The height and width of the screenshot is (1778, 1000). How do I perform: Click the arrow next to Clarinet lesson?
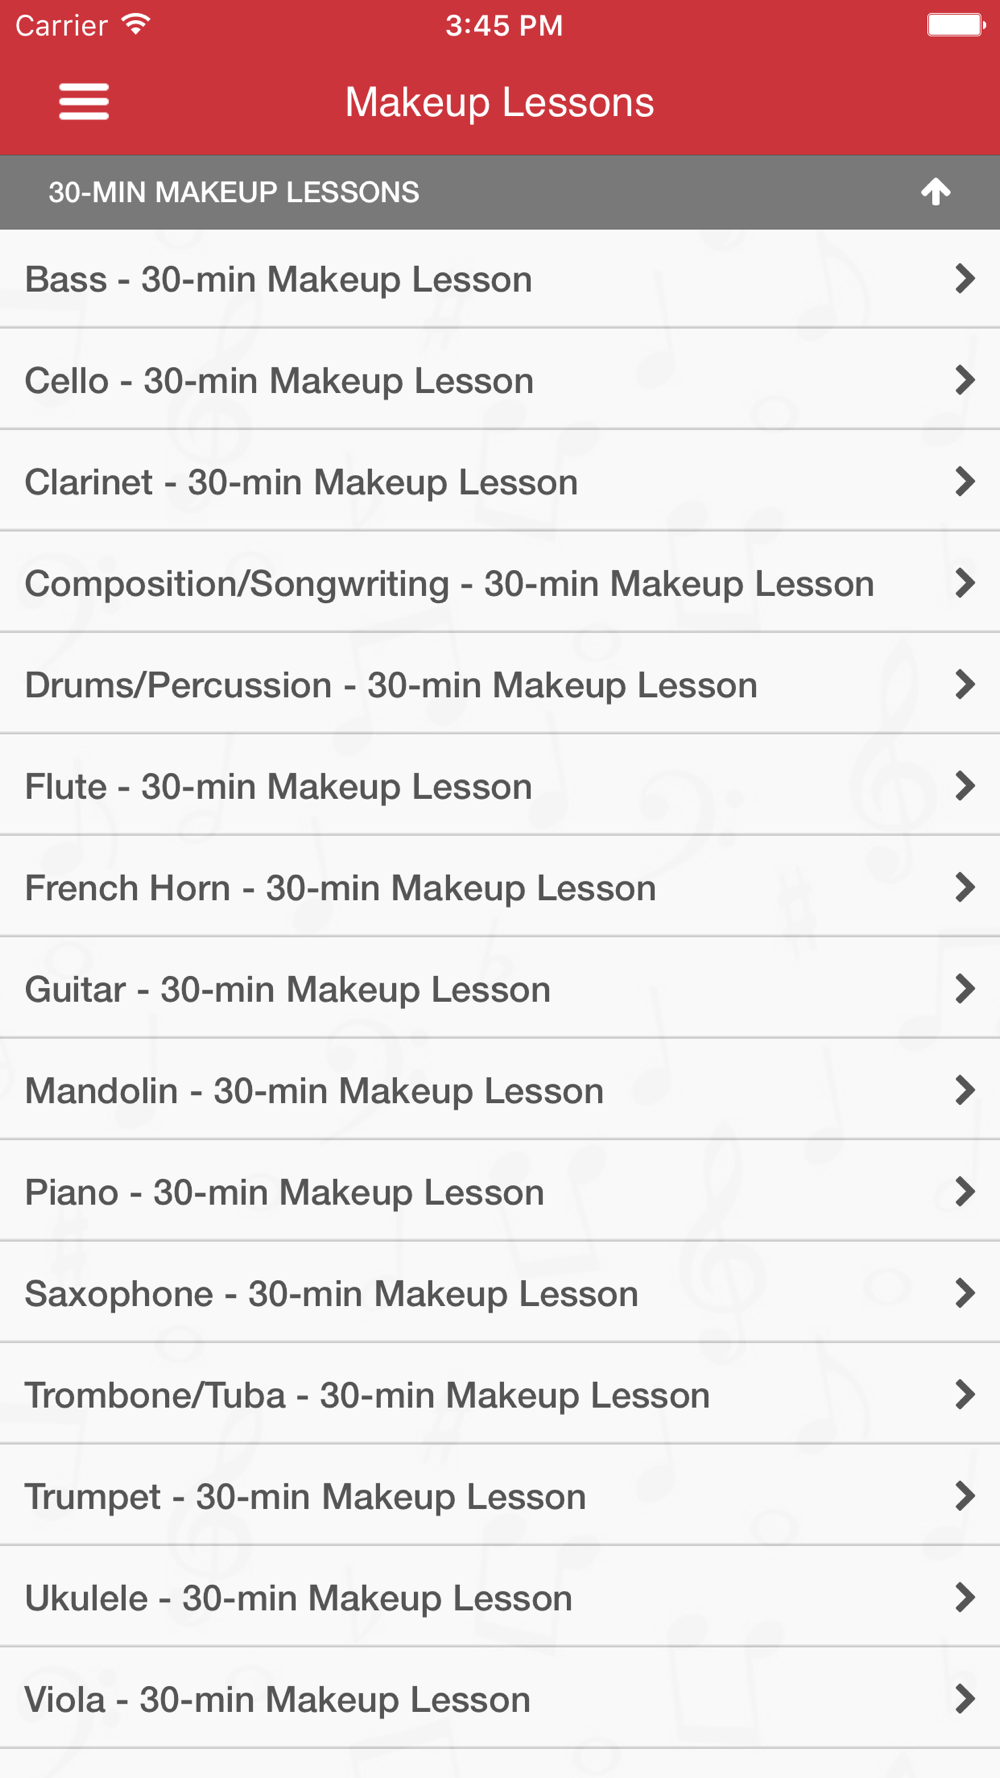[x=964, y=482]
